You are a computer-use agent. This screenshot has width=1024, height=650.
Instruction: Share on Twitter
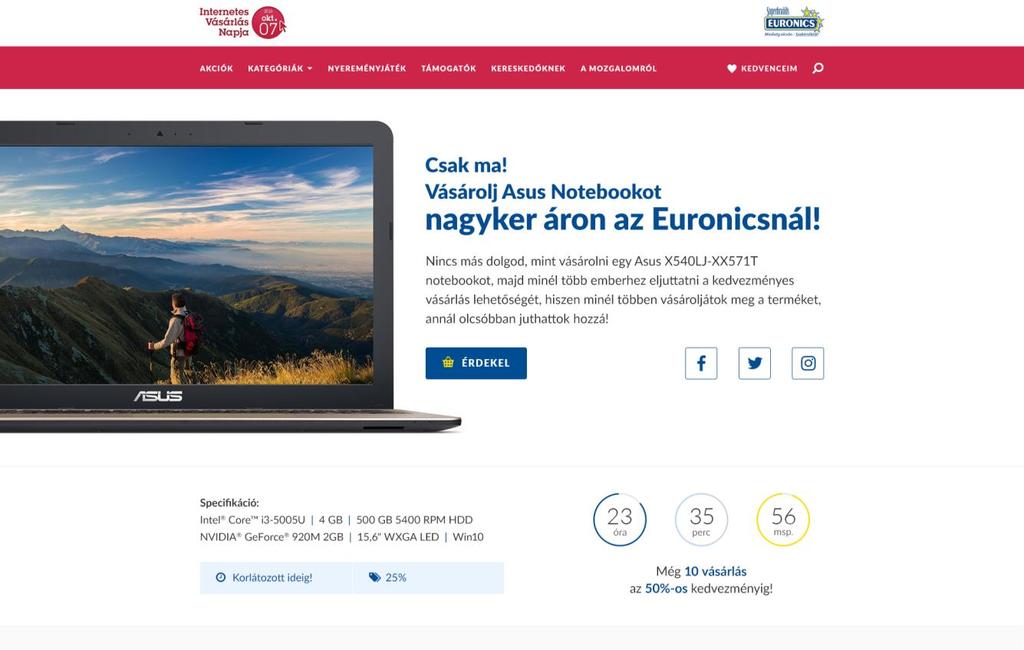coord(754,363)
